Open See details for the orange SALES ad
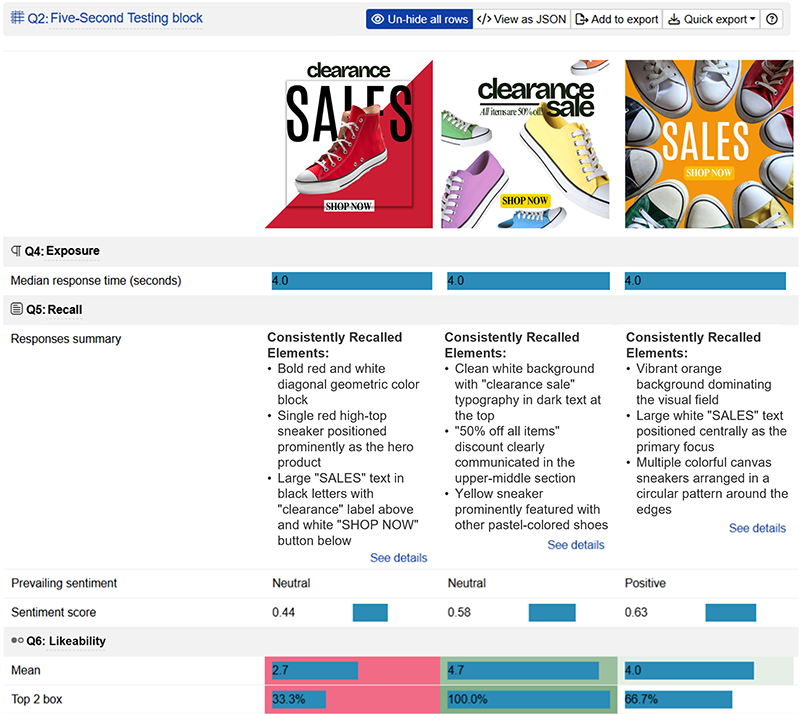 pos(757,528)
